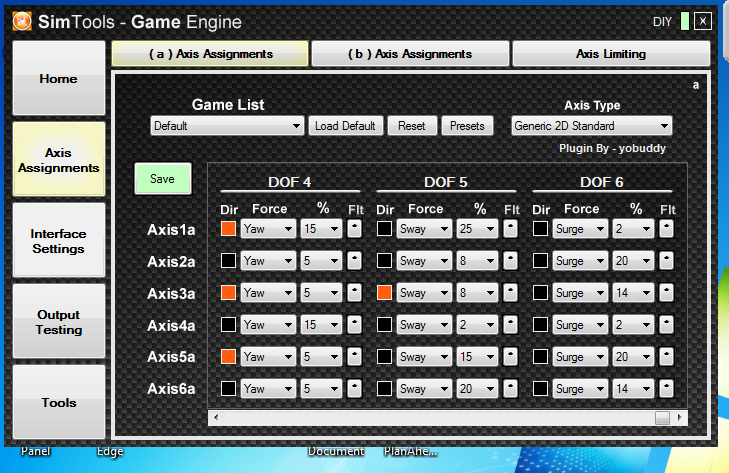This screenshot has width=729, height=473.
Task: Open Axis5a DOF 6 percent dropdown showing 20
Action: point(633,357)
